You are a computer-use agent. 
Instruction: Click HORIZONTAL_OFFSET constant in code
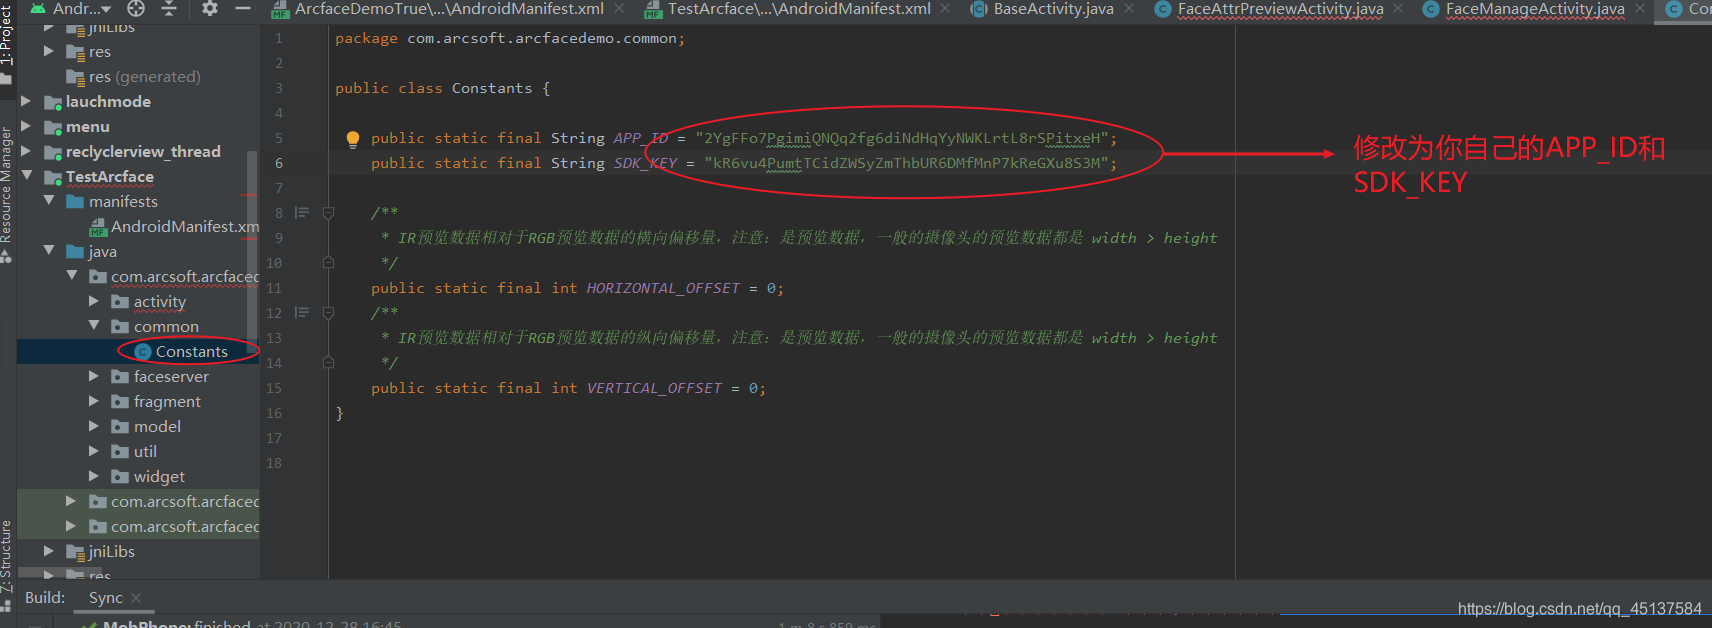click(663, 288)
